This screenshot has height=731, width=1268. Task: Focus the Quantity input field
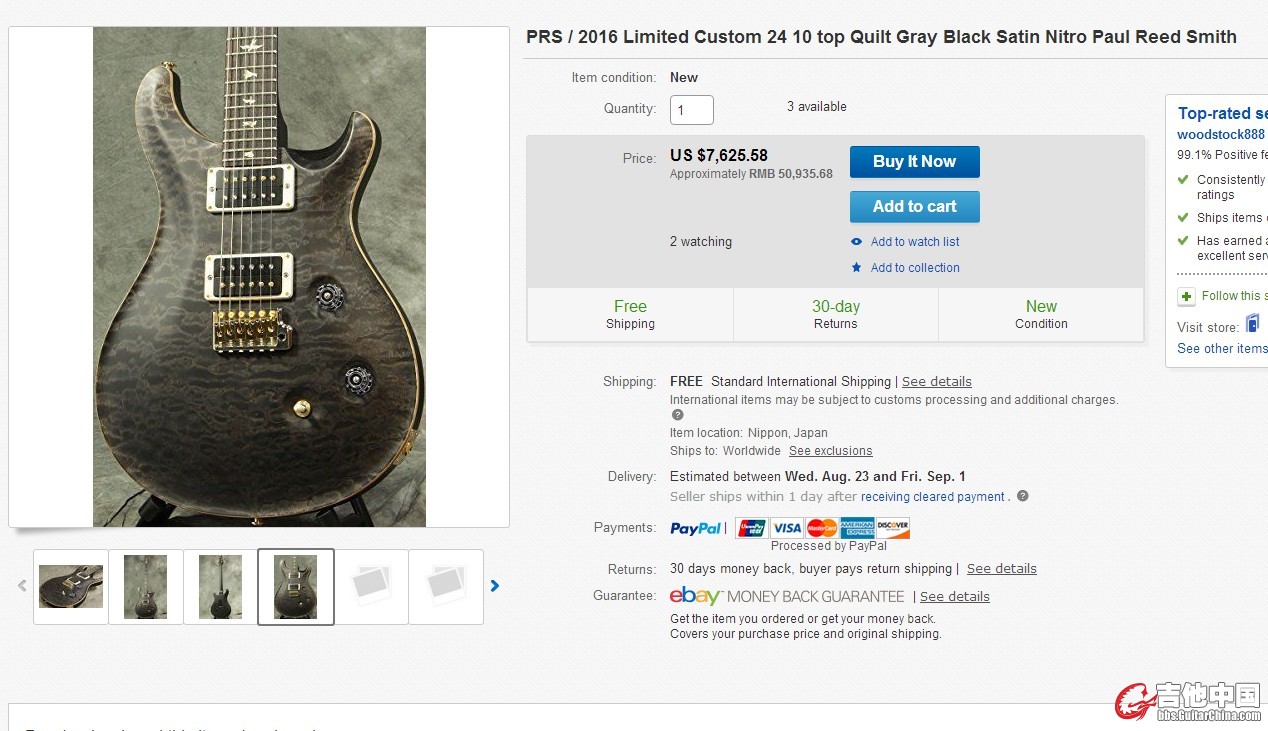[x=691, y=110]
